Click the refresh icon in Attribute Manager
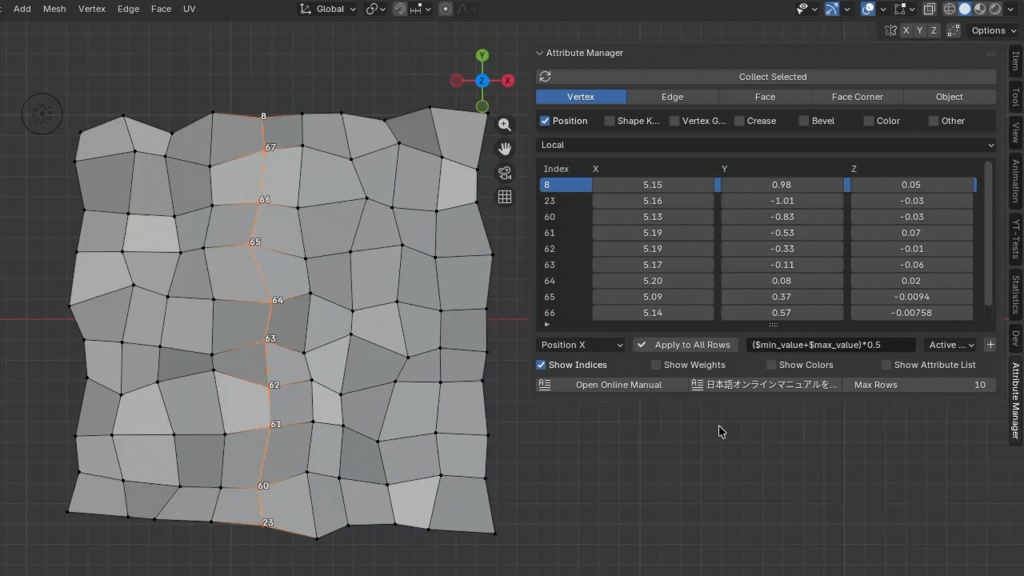 click(544, 76)
